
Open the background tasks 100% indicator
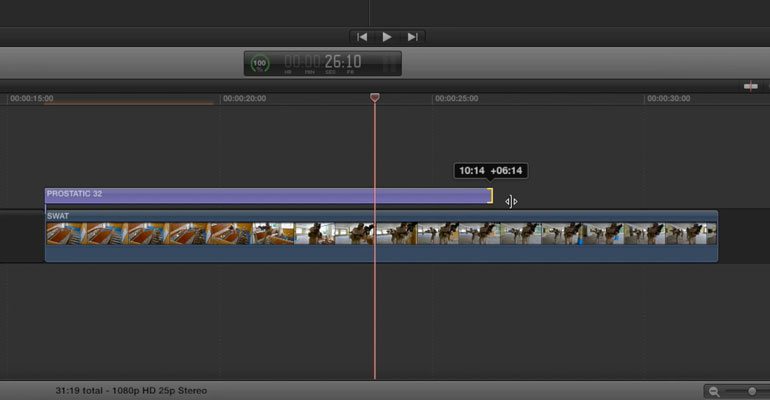tap(259, 63)
